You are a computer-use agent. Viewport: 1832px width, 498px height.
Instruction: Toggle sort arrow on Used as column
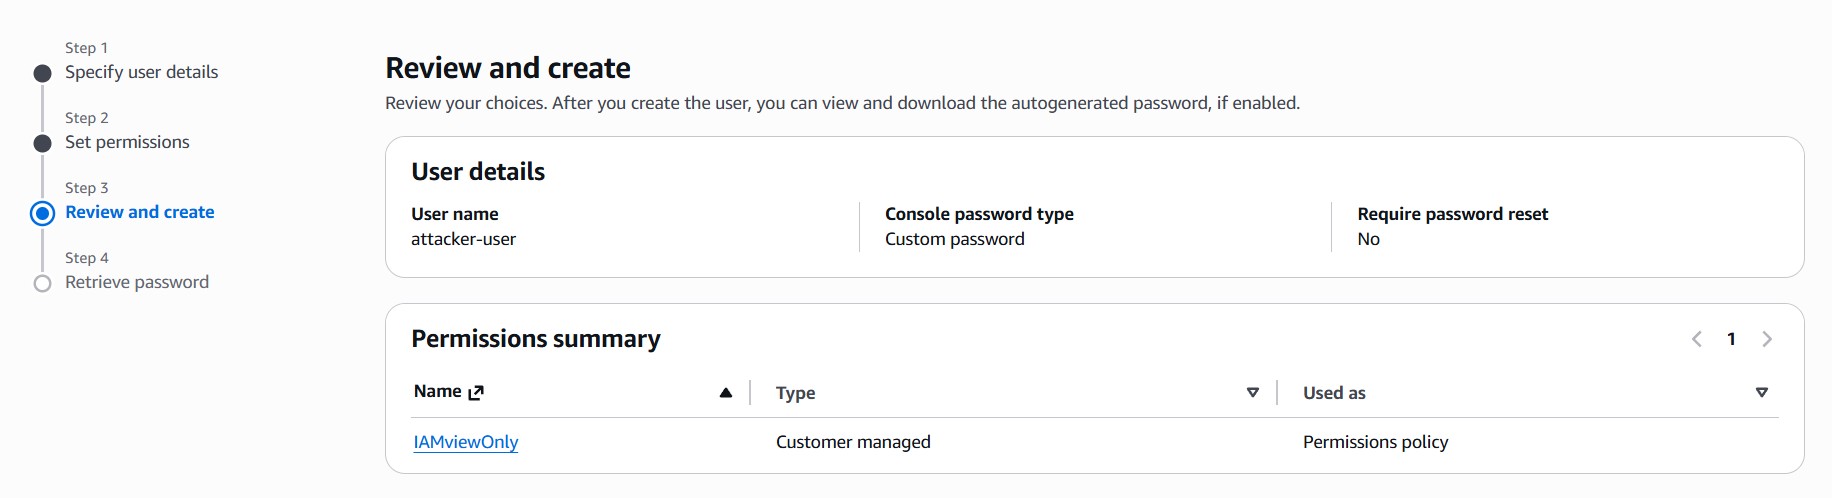coord(1762,393)
